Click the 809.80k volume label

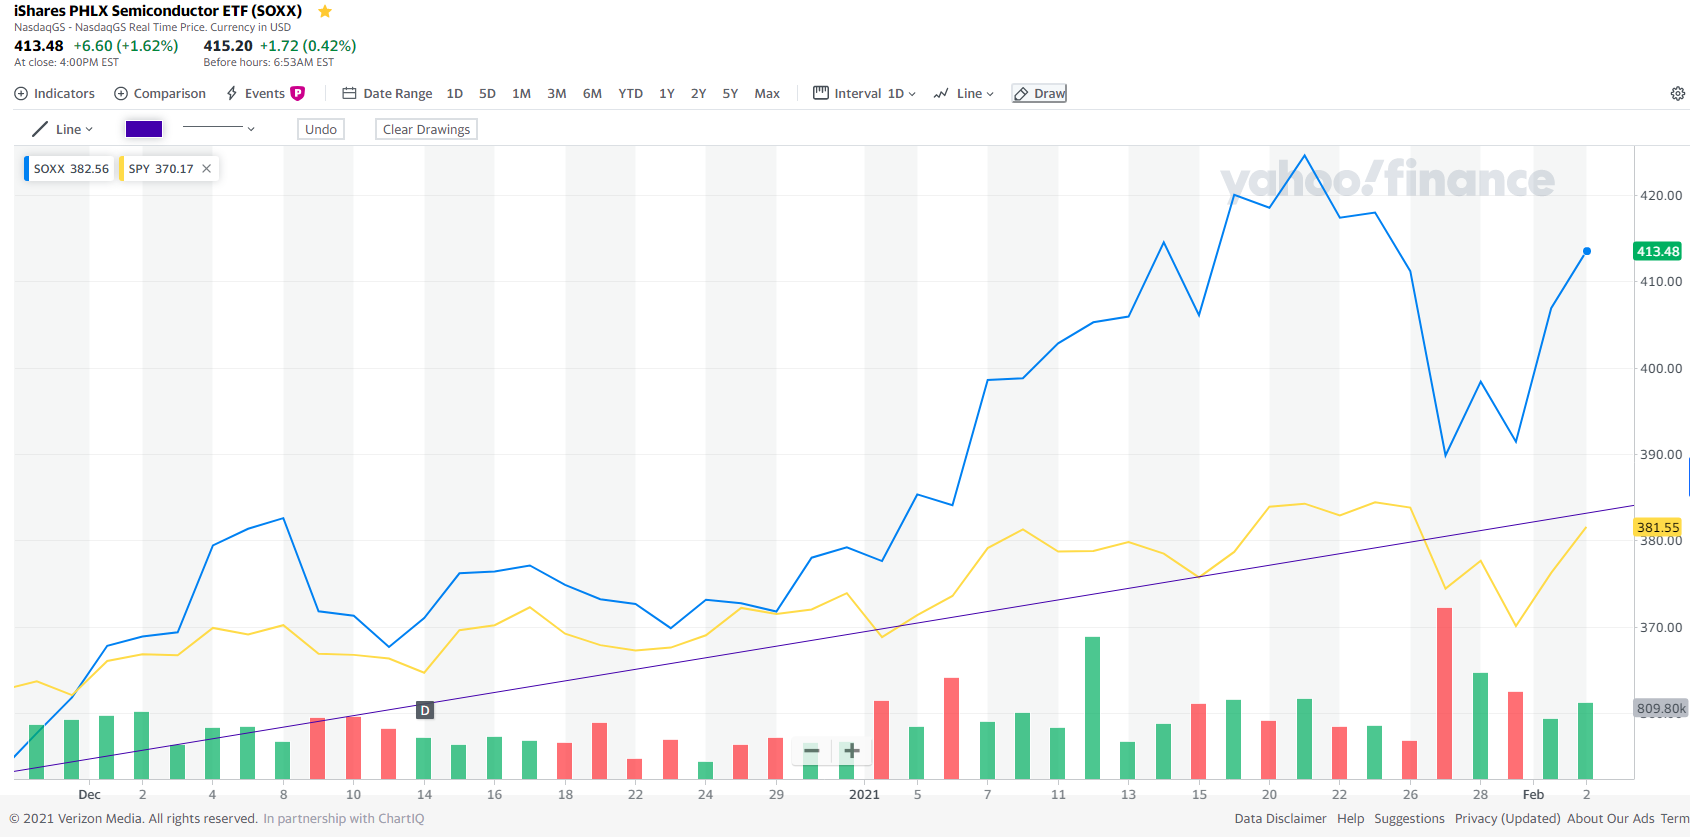pos(1661,708)
